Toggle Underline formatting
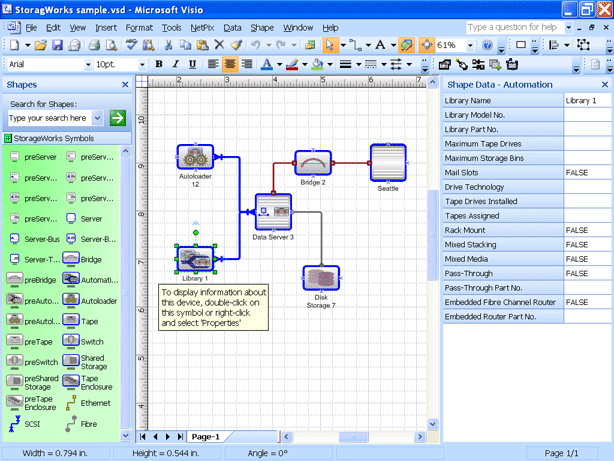Viewport: 614px width, 461px height. coord(192,64)
